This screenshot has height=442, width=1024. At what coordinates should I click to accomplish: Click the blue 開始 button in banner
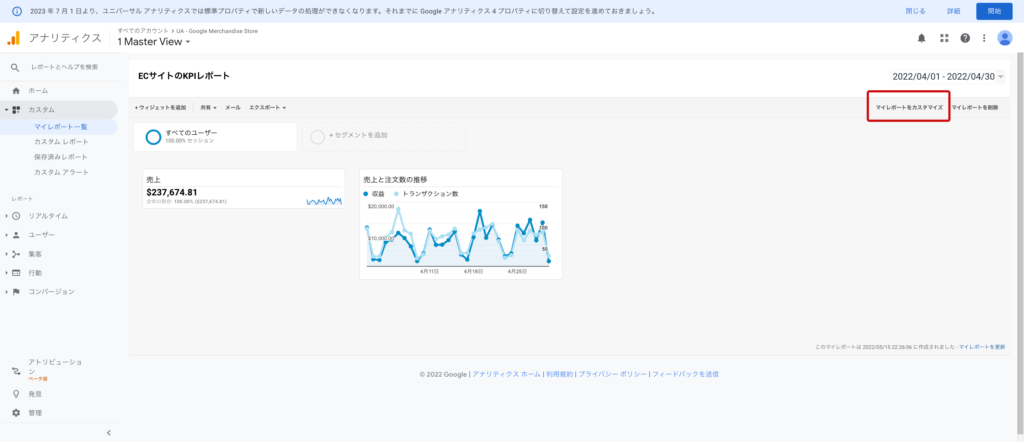click(994, 11)
